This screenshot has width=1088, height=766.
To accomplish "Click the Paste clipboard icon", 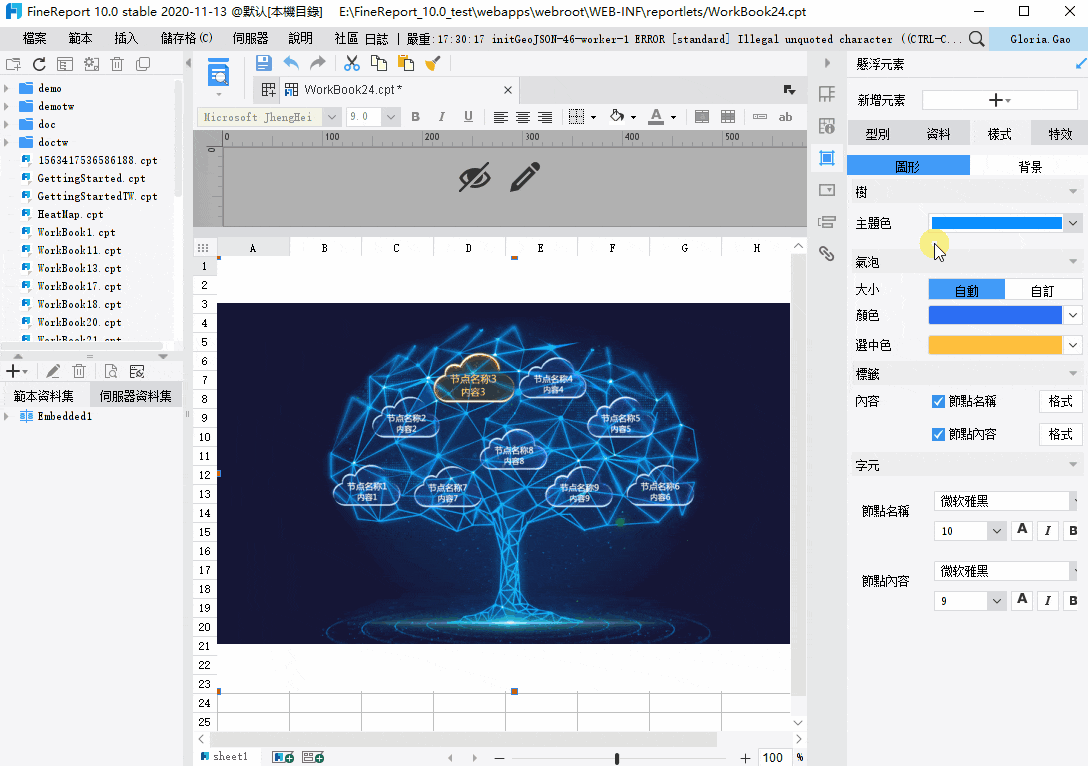I will (405, 63).
